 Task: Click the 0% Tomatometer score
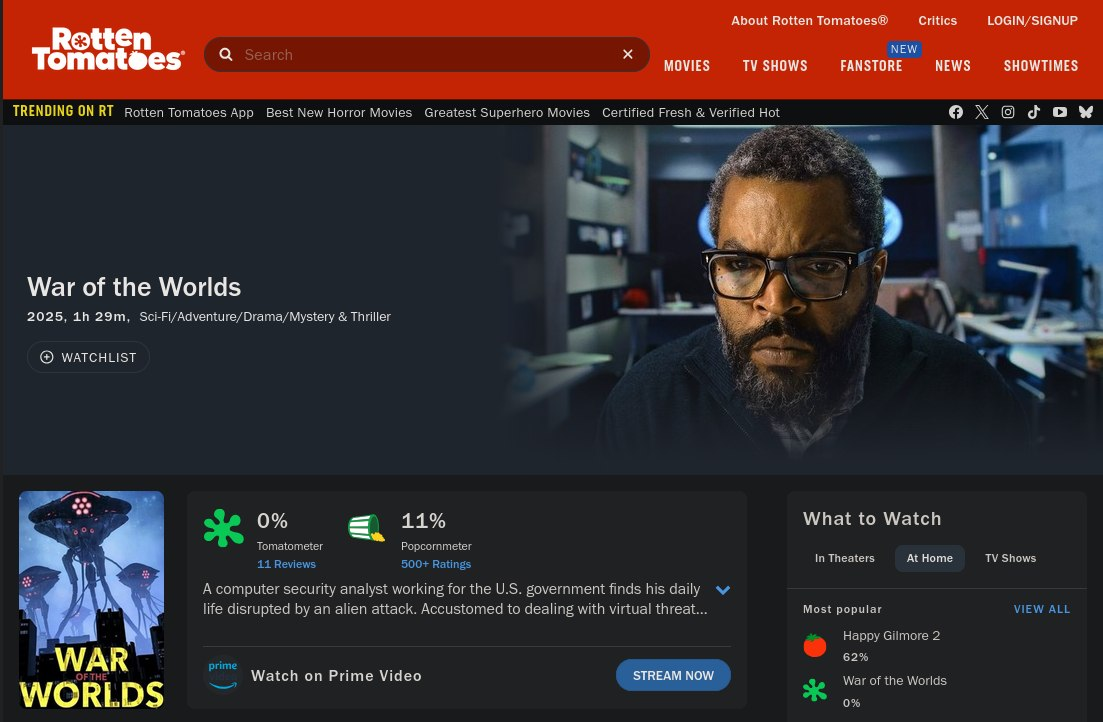[x=272, y=521]
